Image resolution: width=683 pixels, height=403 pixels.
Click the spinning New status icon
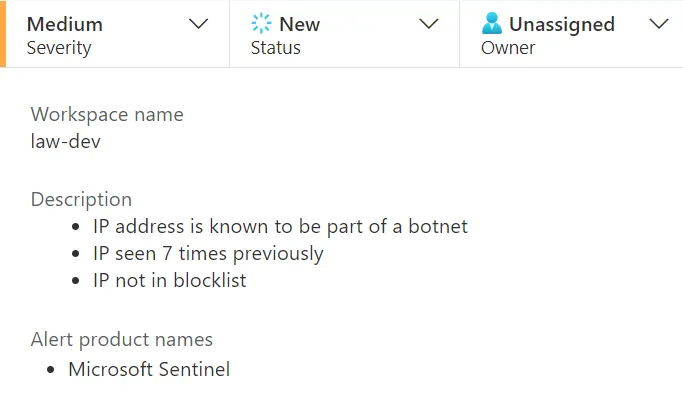click(262, 24)
